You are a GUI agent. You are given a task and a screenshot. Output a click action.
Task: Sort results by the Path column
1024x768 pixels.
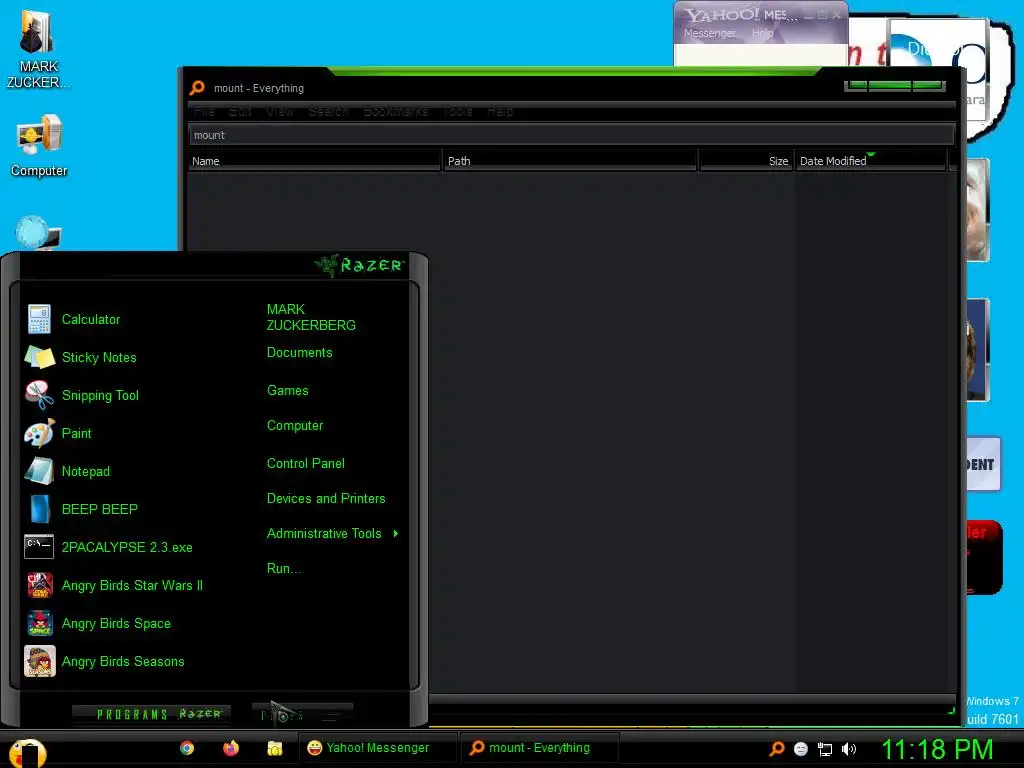pyautogui.click(x=570, y=161)
